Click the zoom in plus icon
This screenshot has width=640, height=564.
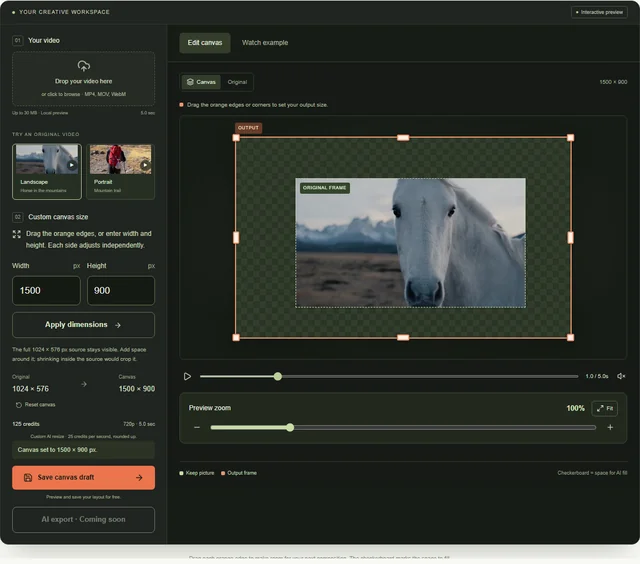click(610, 427)
